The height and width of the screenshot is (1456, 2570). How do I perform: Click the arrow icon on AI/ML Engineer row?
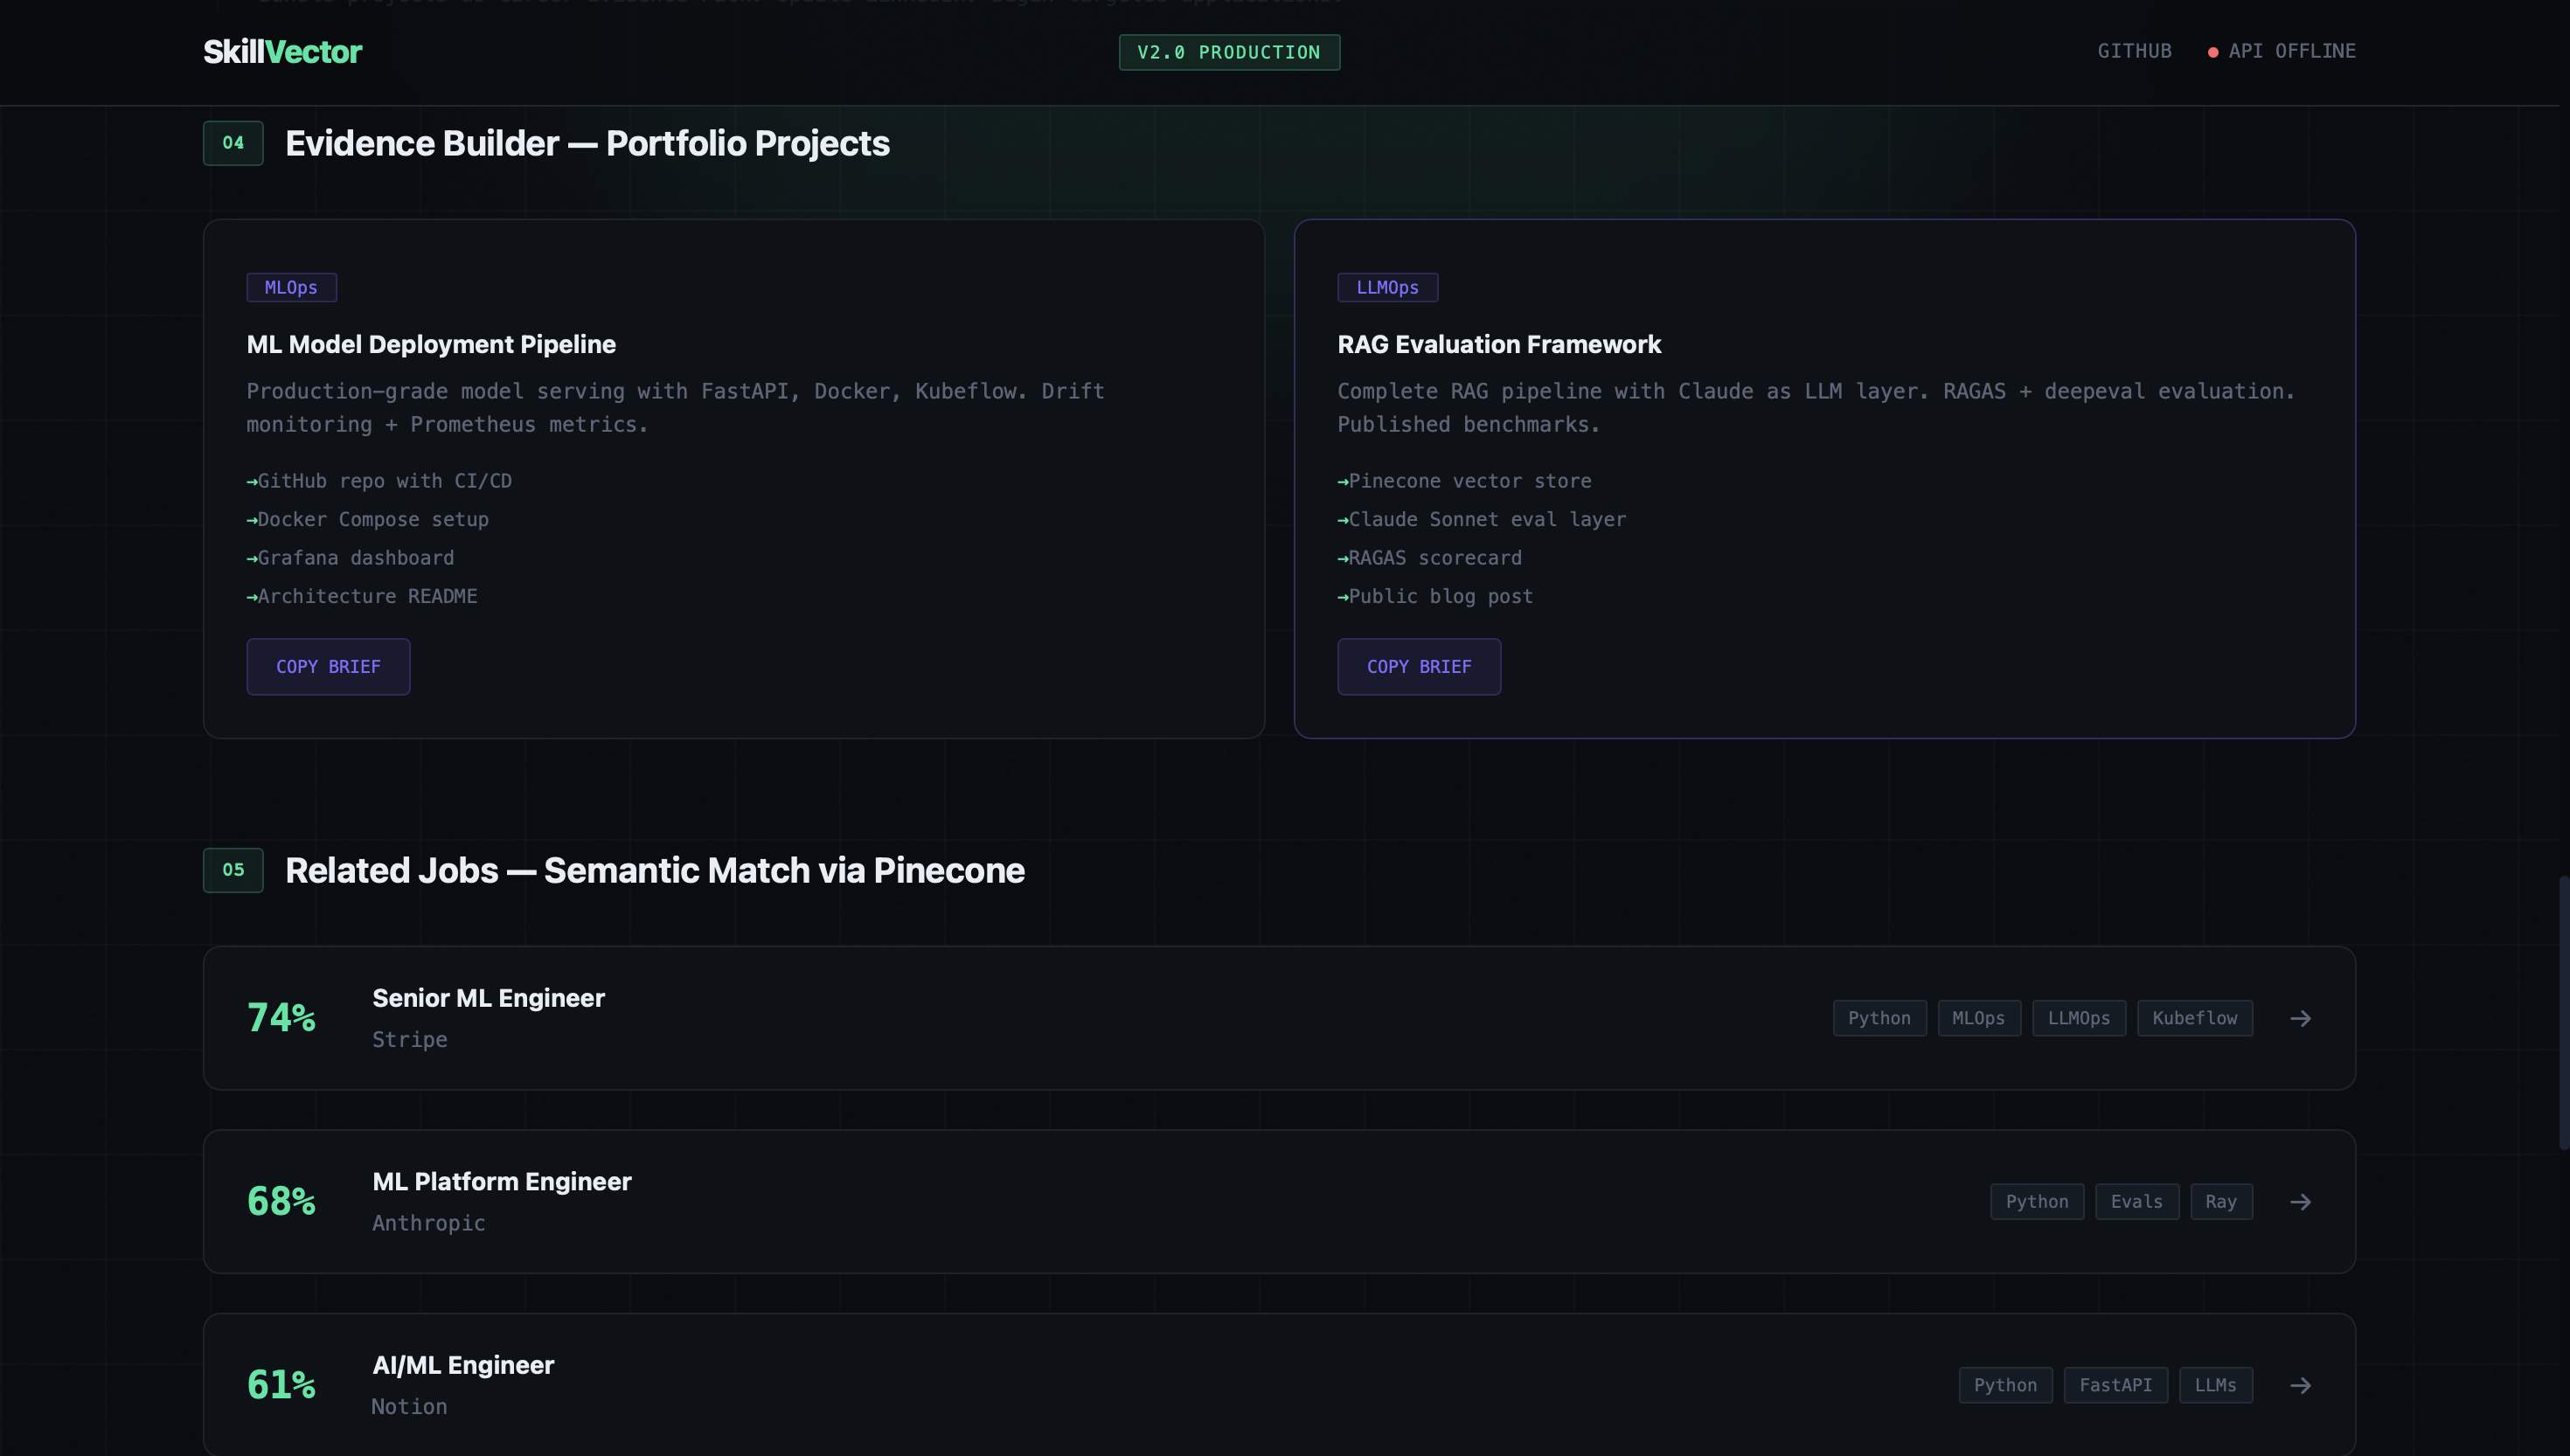pos(2301,1385)
